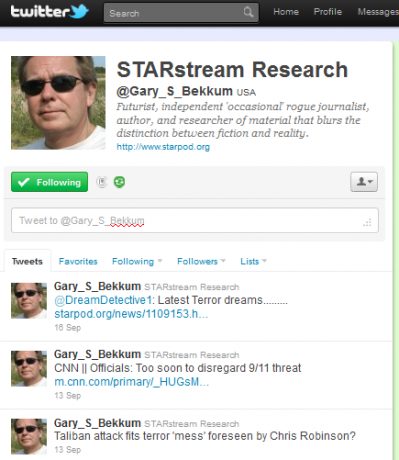This screenshot has height=460, width=399.
Task: Select the Tweets tab
Action: click(27, 261)
